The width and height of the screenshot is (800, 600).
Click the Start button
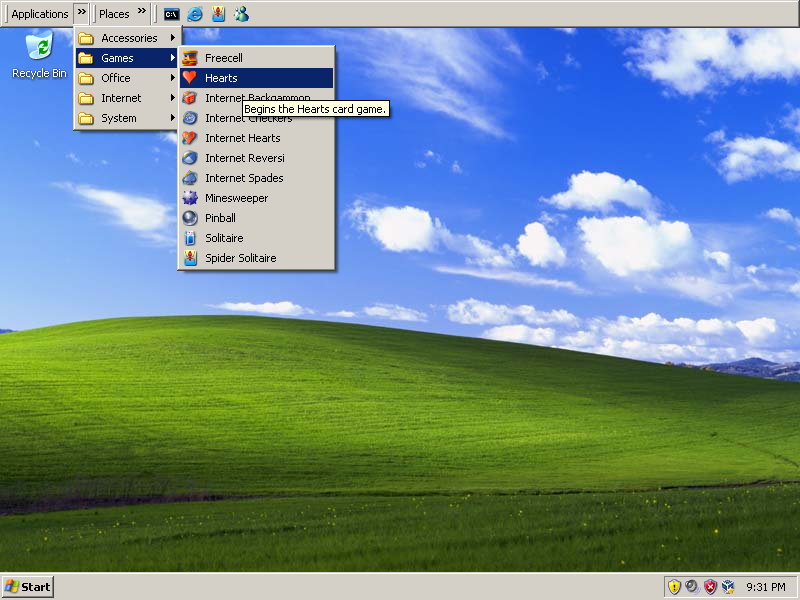point(28,587)
